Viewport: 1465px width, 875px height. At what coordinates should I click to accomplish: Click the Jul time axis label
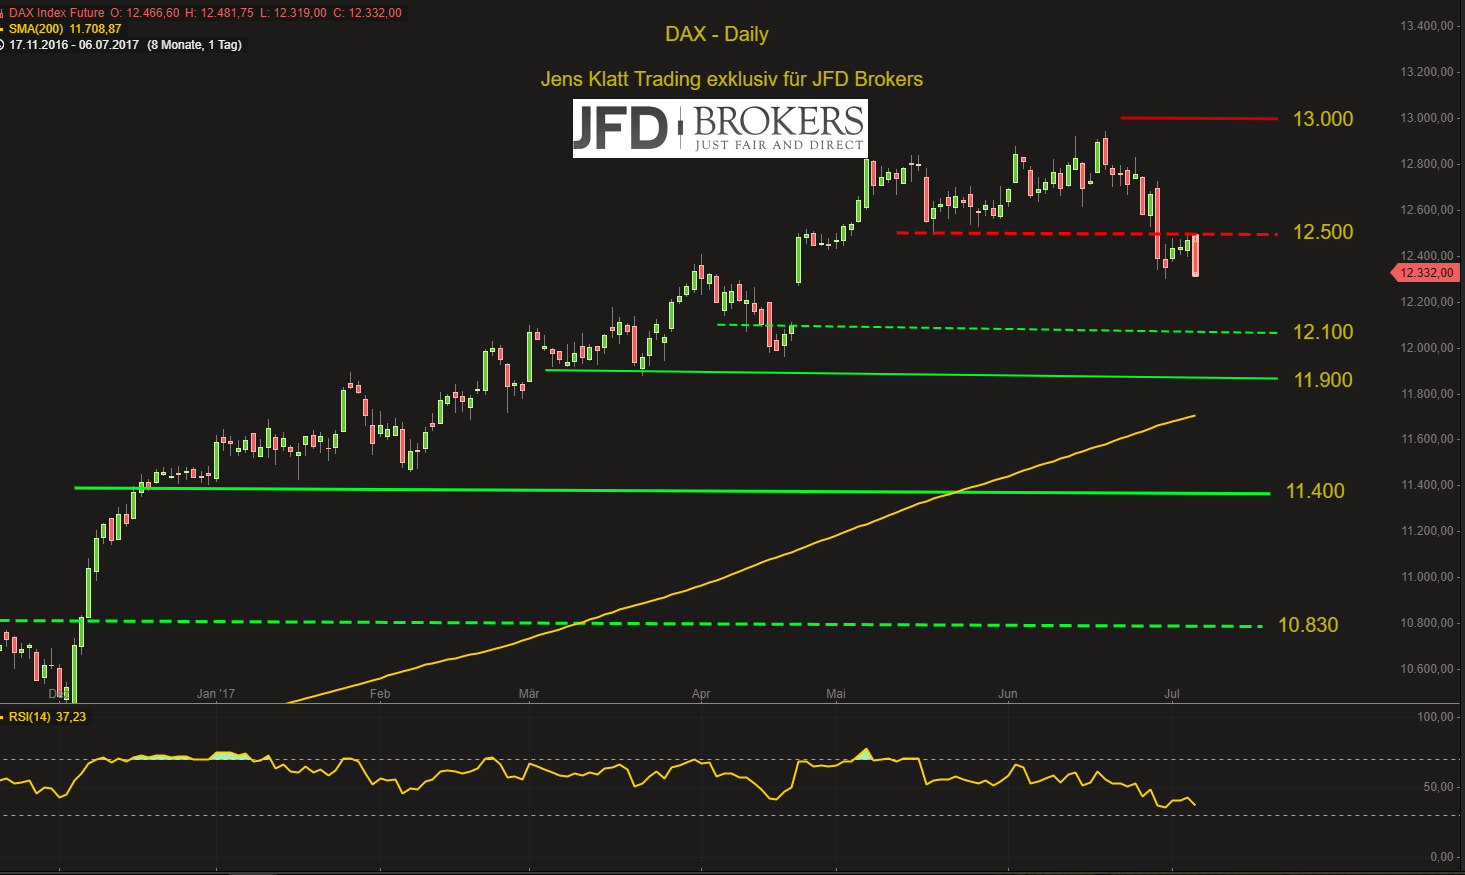1172,694
